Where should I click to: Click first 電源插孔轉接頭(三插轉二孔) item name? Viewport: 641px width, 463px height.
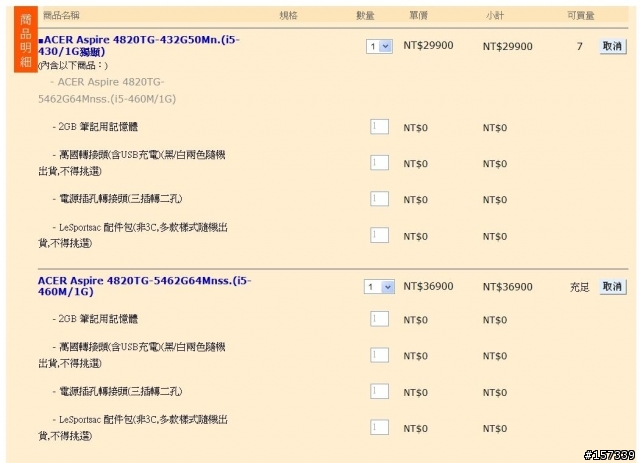121,199
